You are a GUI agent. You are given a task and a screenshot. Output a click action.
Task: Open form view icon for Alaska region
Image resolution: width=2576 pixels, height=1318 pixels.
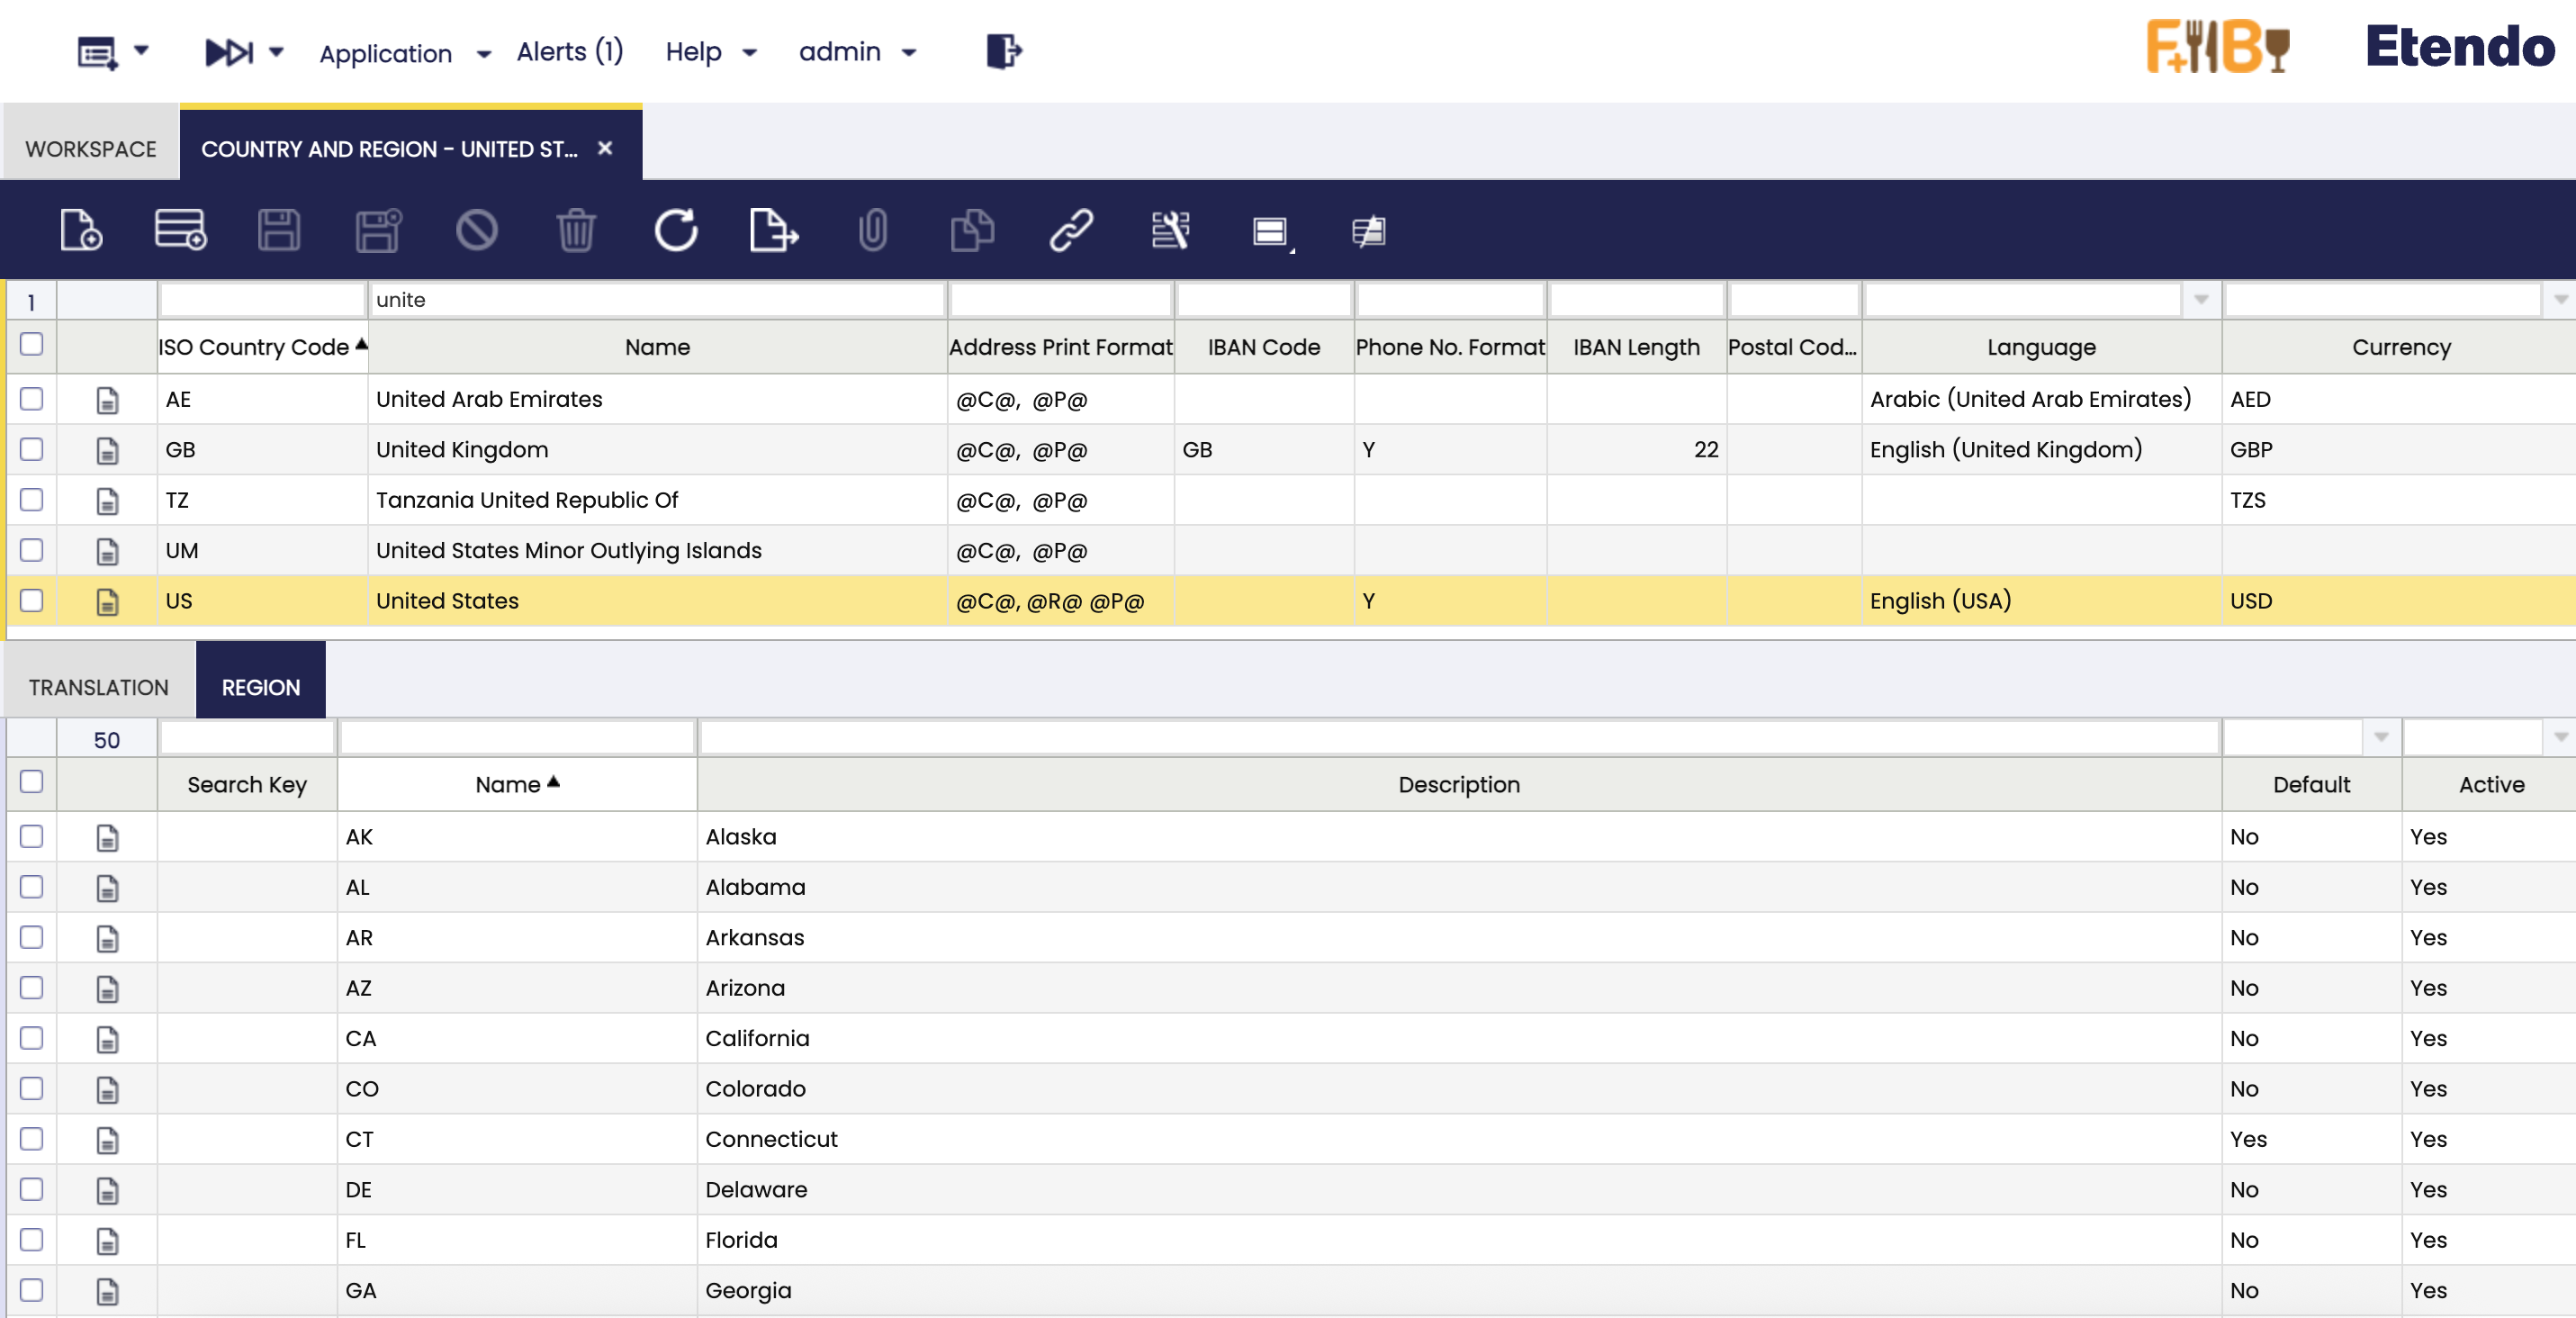point(107,838)
